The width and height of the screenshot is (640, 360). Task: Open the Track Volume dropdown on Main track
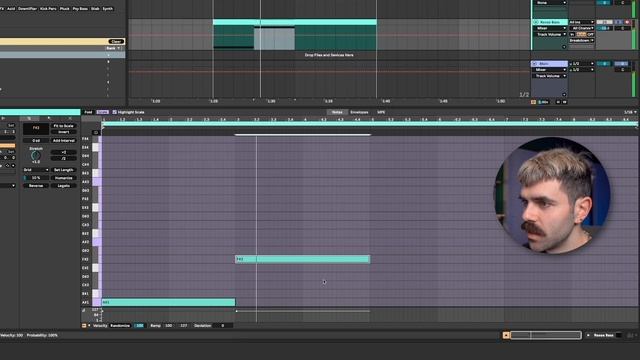click(x=550, y=76)
